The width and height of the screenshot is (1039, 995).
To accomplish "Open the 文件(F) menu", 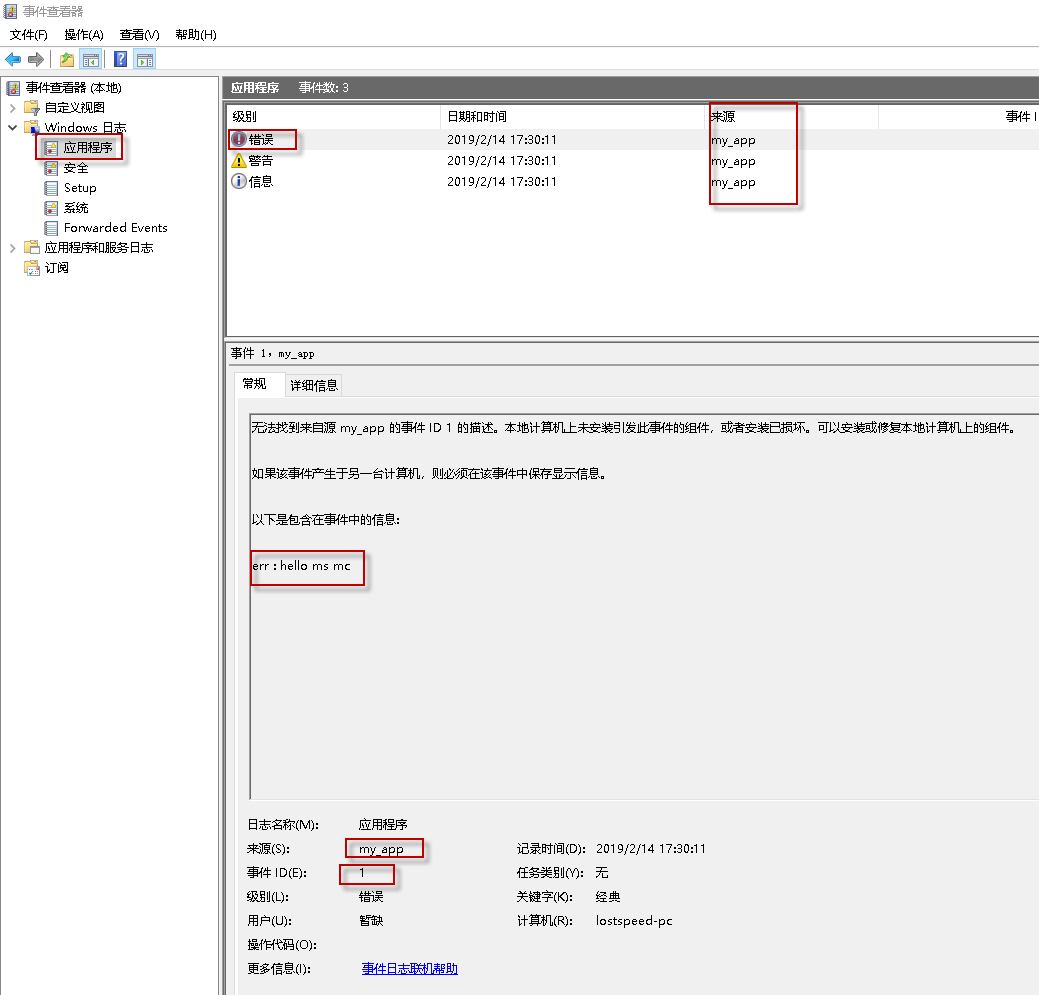I will coord(28,34).
